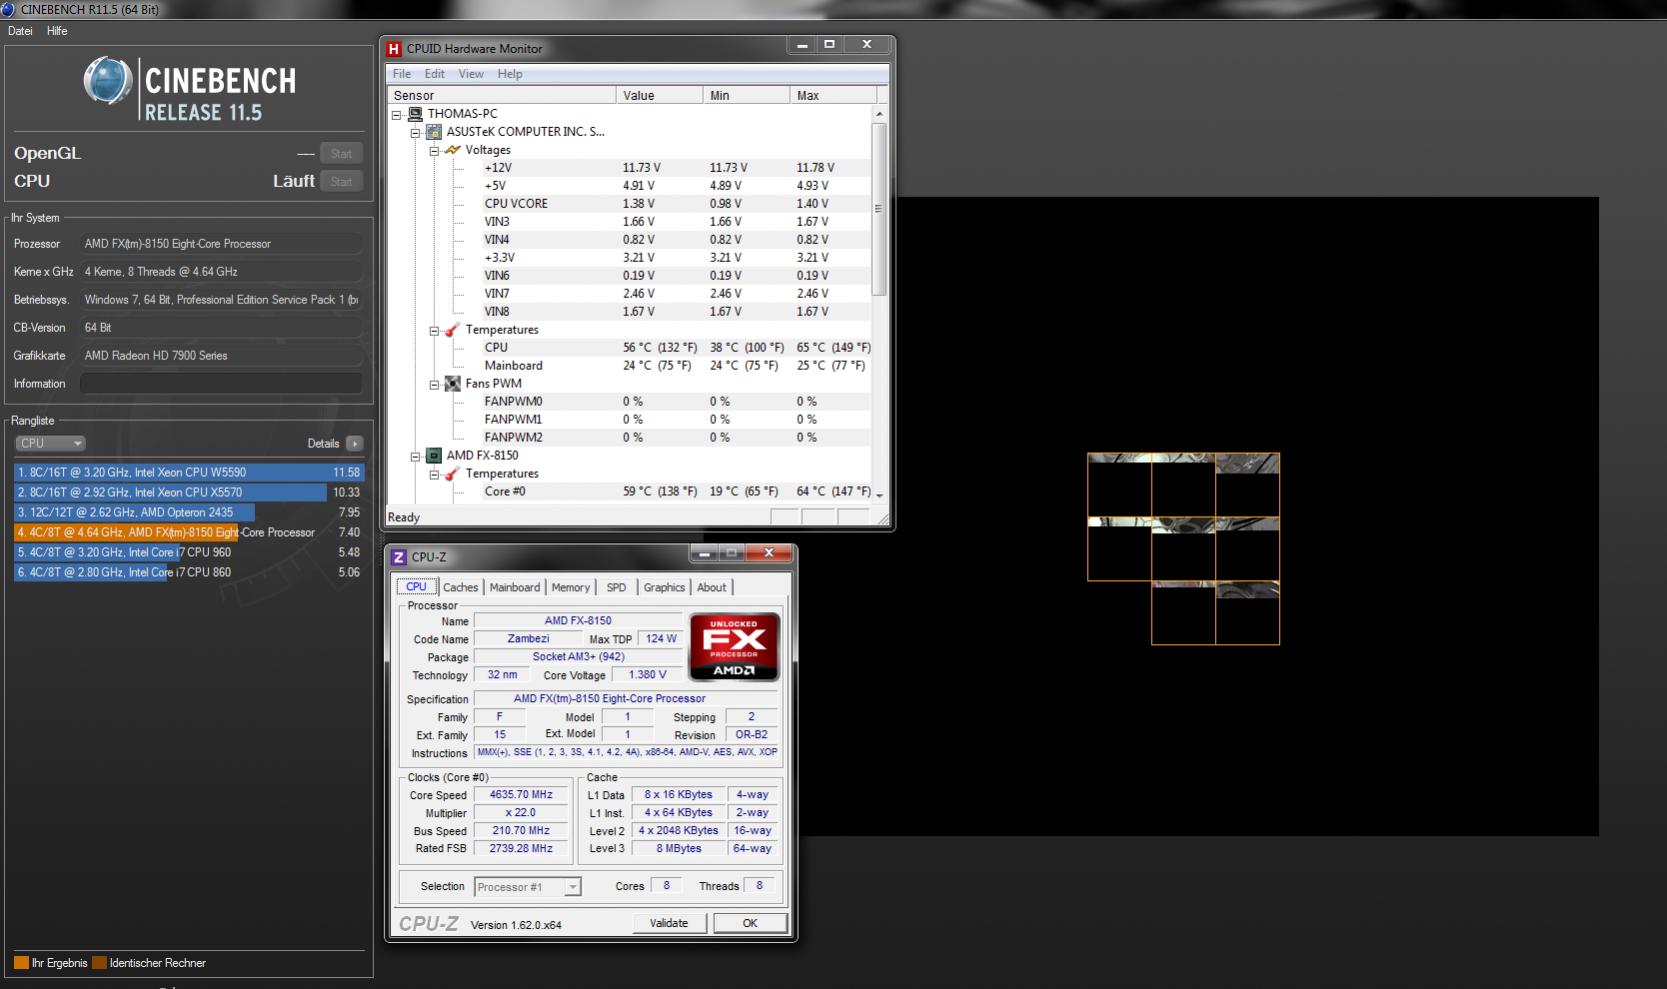The width and height of the screenshot is (1667, 989).
Task: Switch to the About tab
Action: click(x=712, y=588)
